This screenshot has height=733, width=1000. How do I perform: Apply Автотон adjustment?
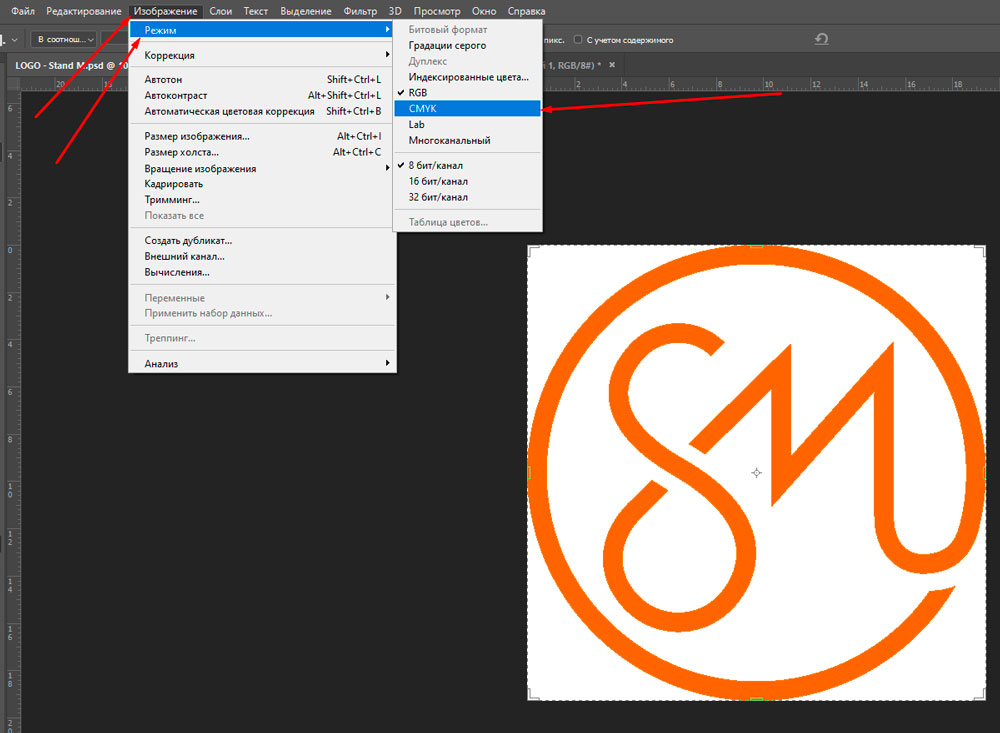[262, 79]
